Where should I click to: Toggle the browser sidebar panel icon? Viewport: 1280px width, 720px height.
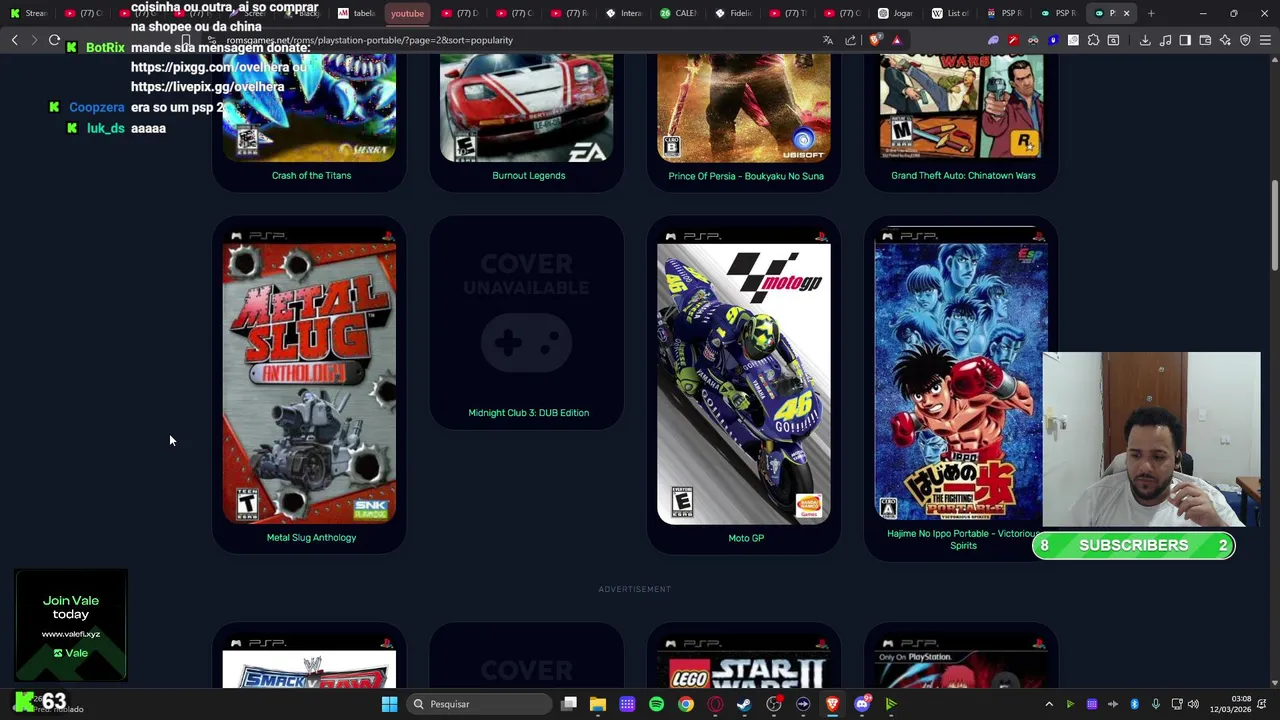pyautogui.click(x=1185, y=40)
